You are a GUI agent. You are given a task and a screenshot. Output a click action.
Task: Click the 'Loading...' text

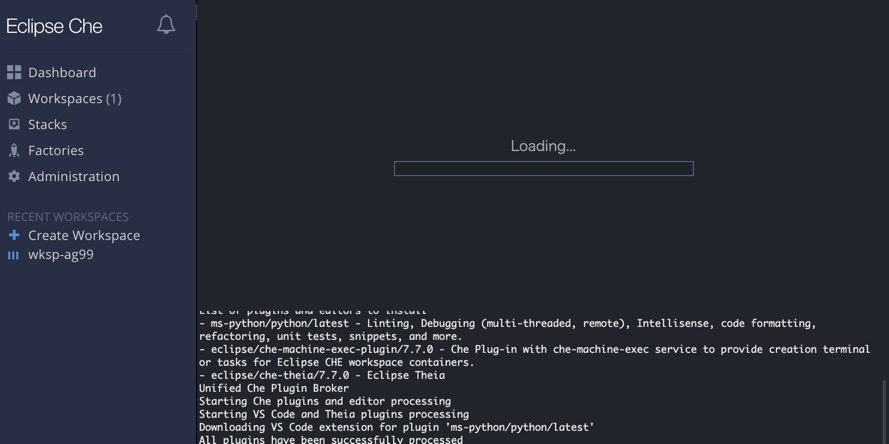[x=543, y=146]
